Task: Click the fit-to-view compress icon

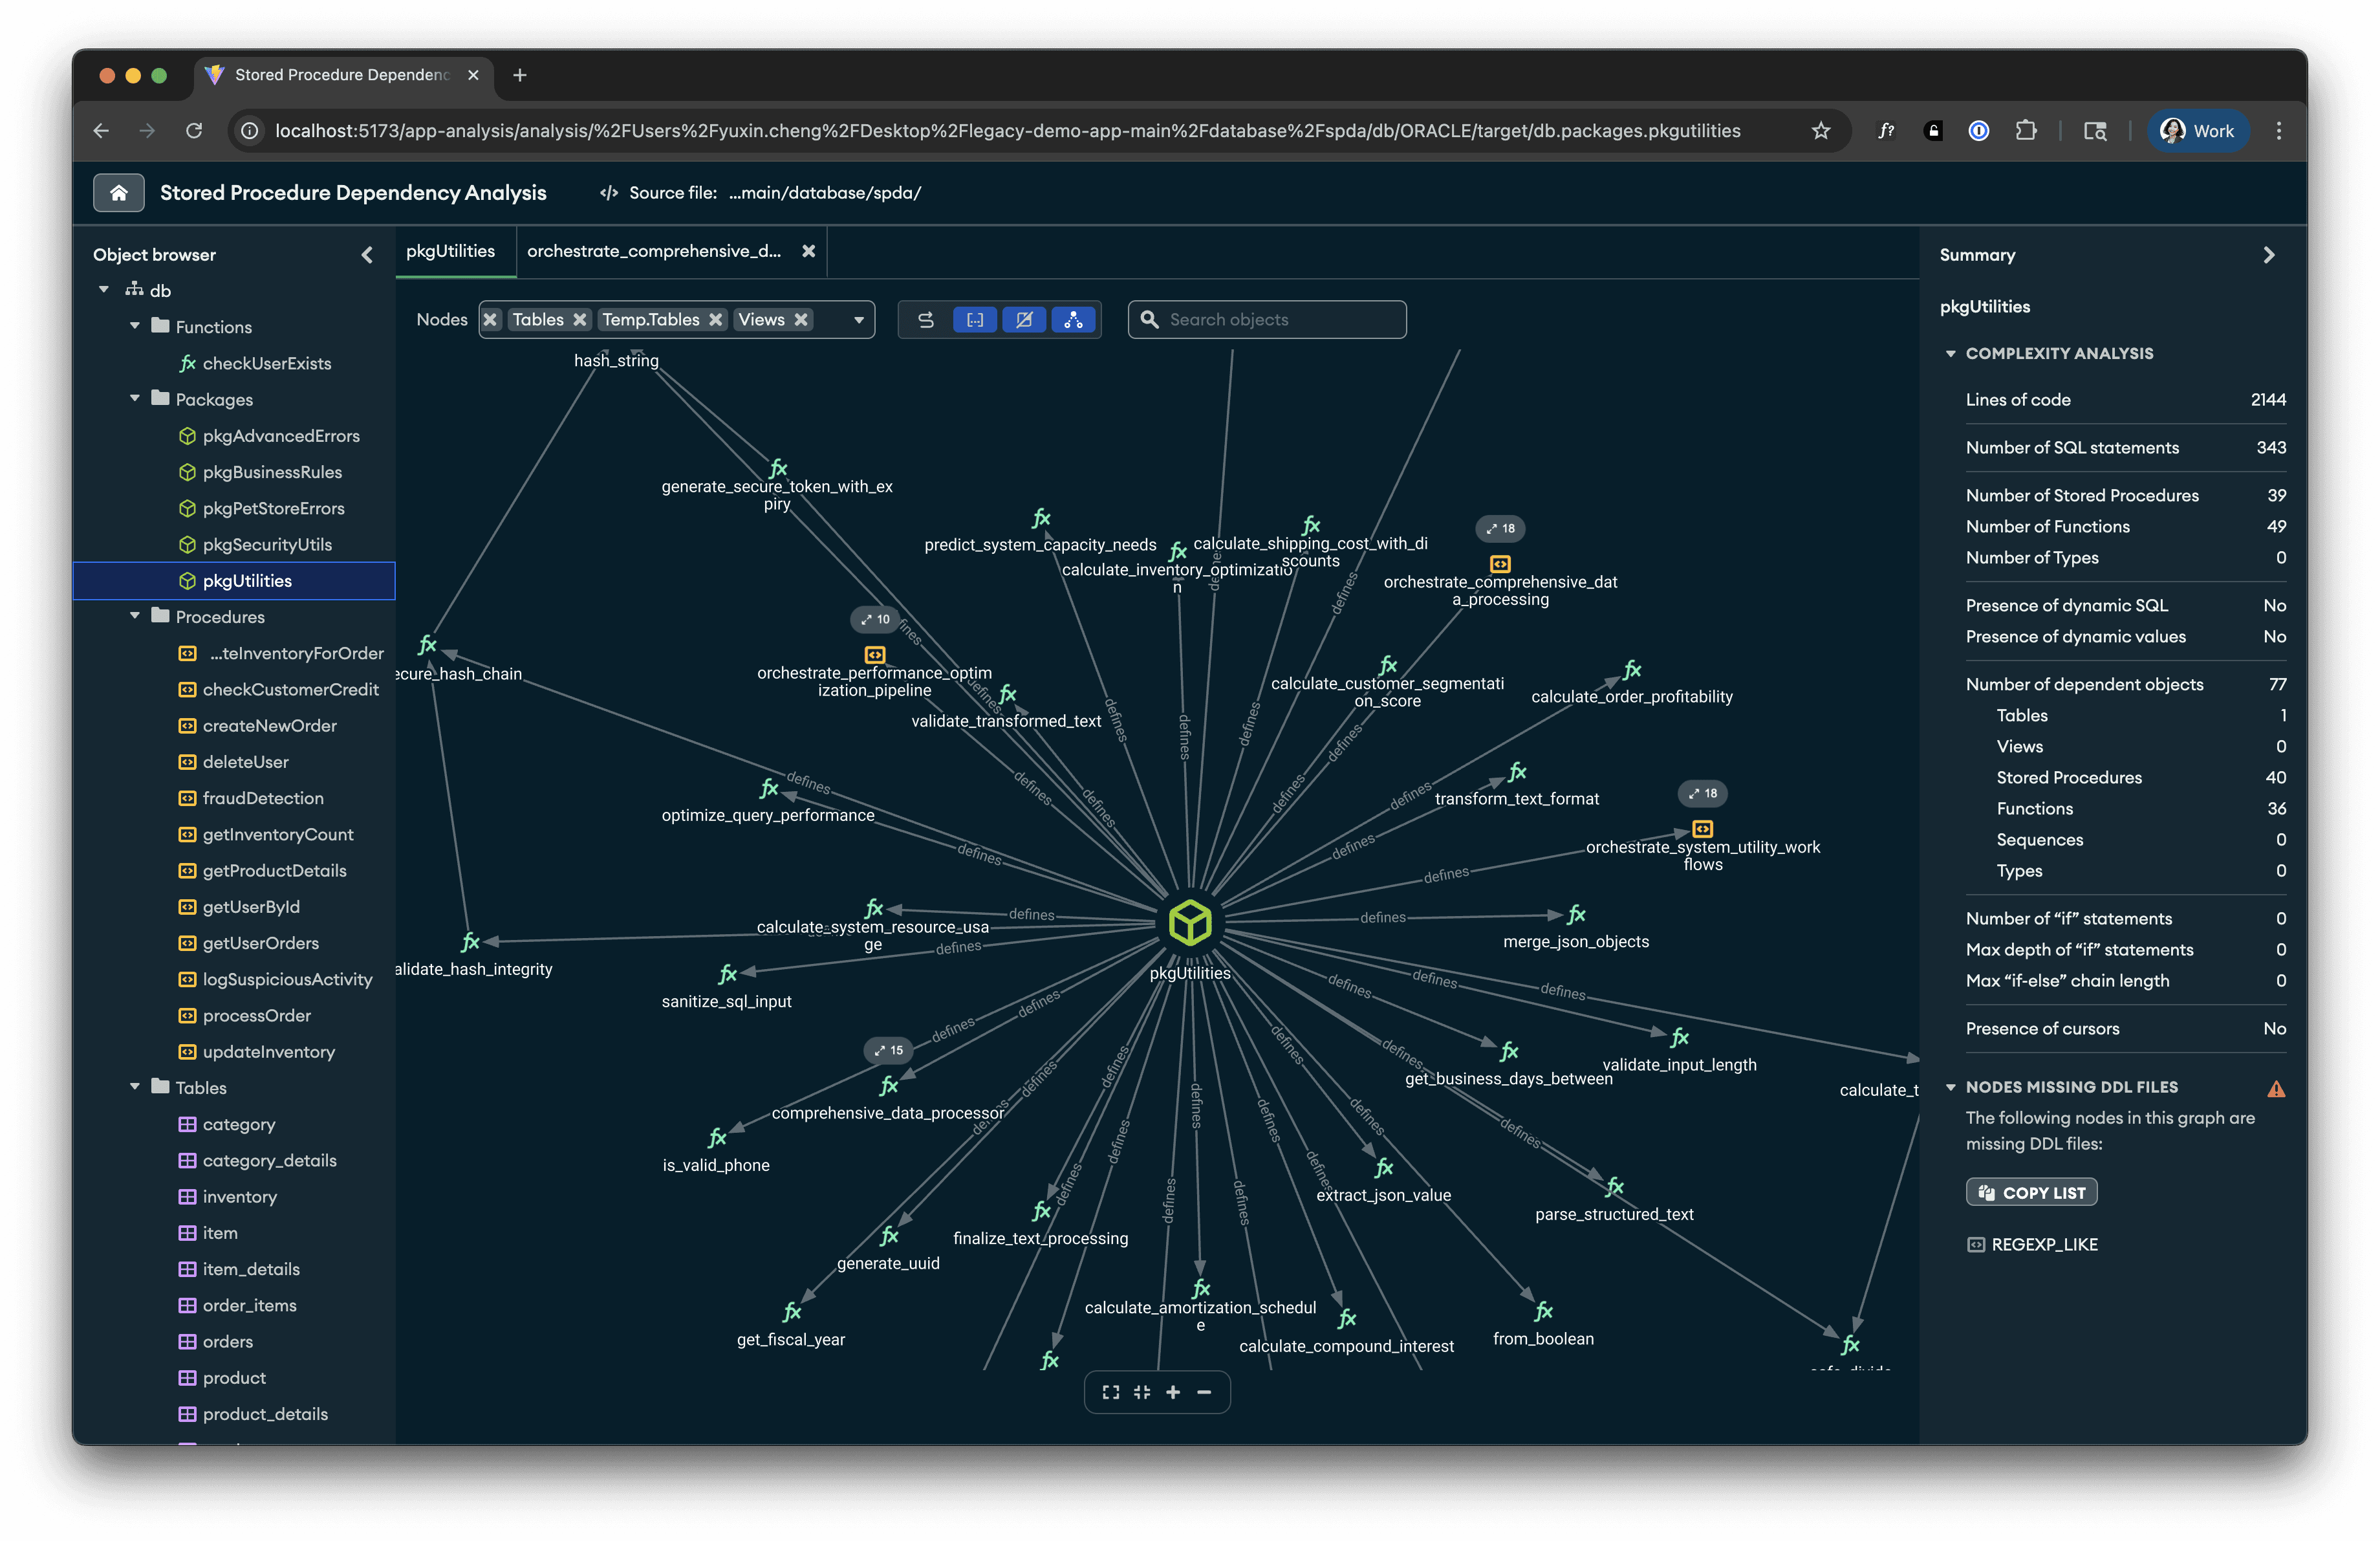Action: pos(1142,1392)
